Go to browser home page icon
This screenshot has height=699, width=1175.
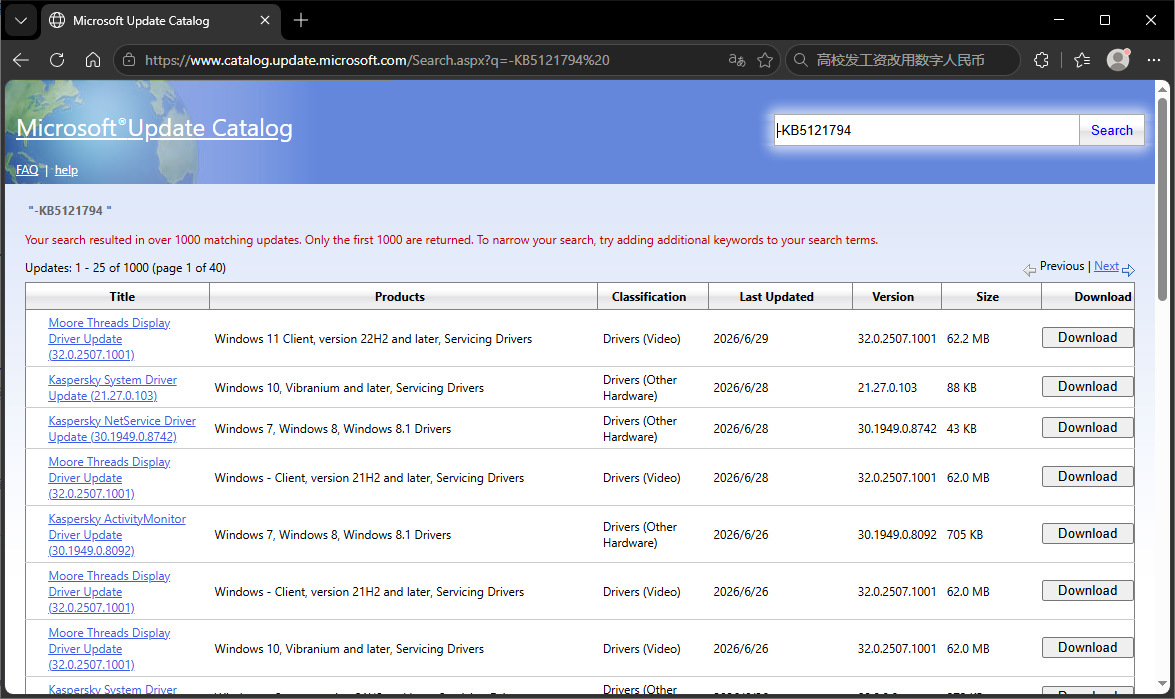[93, 60]
